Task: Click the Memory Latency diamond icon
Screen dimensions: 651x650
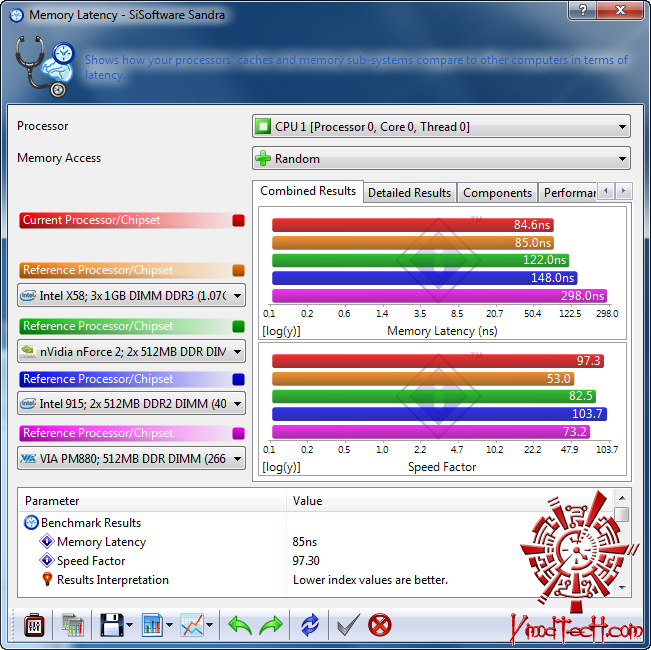Action: click(47, 541)
